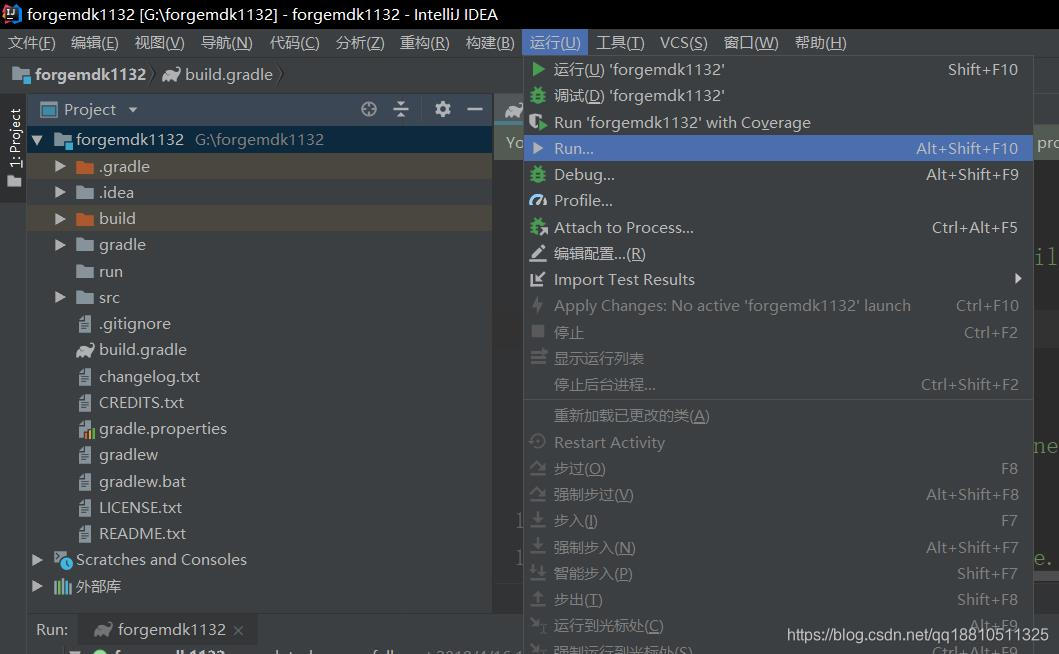Choose 编辑配置...(R) menu entry
Viewport: 1059px width, 654px height.
coord(778,253)
